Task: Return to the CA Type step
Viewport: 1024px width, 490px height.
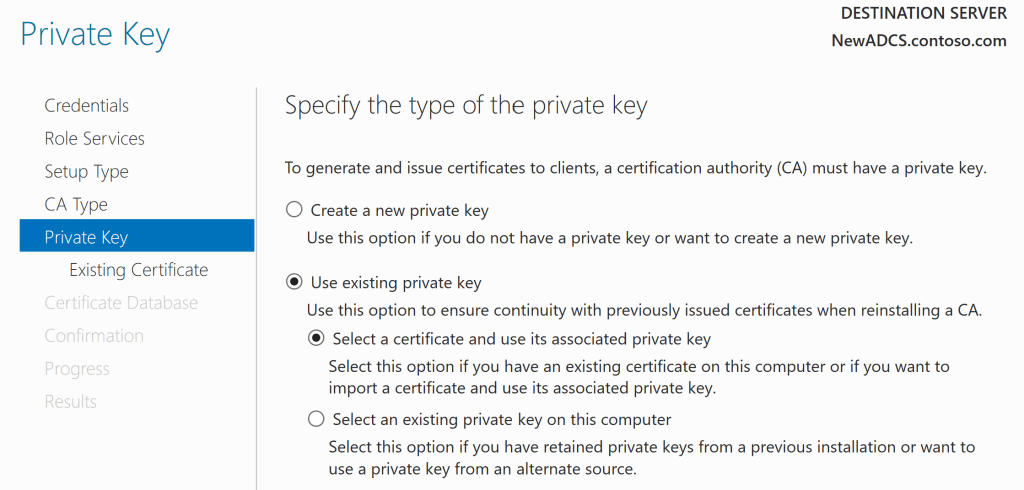Action: coord(76,205)
